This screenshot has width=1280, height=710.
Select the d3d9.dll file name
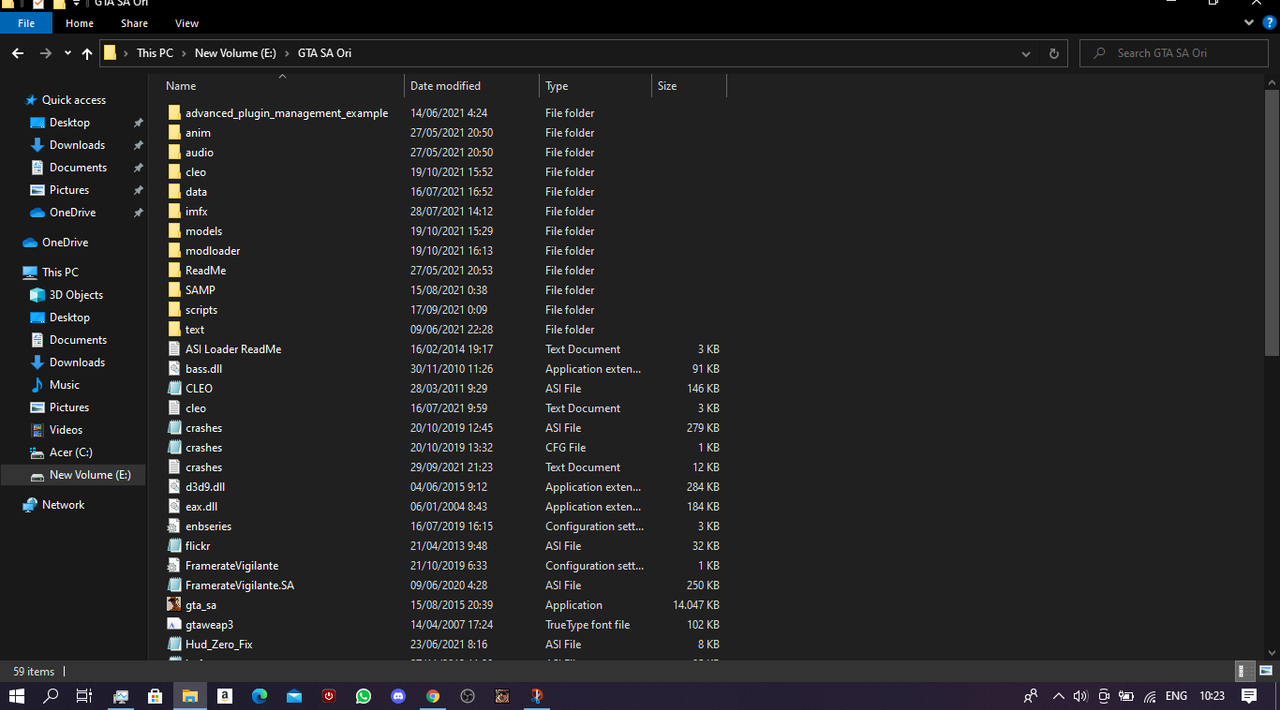205,487
